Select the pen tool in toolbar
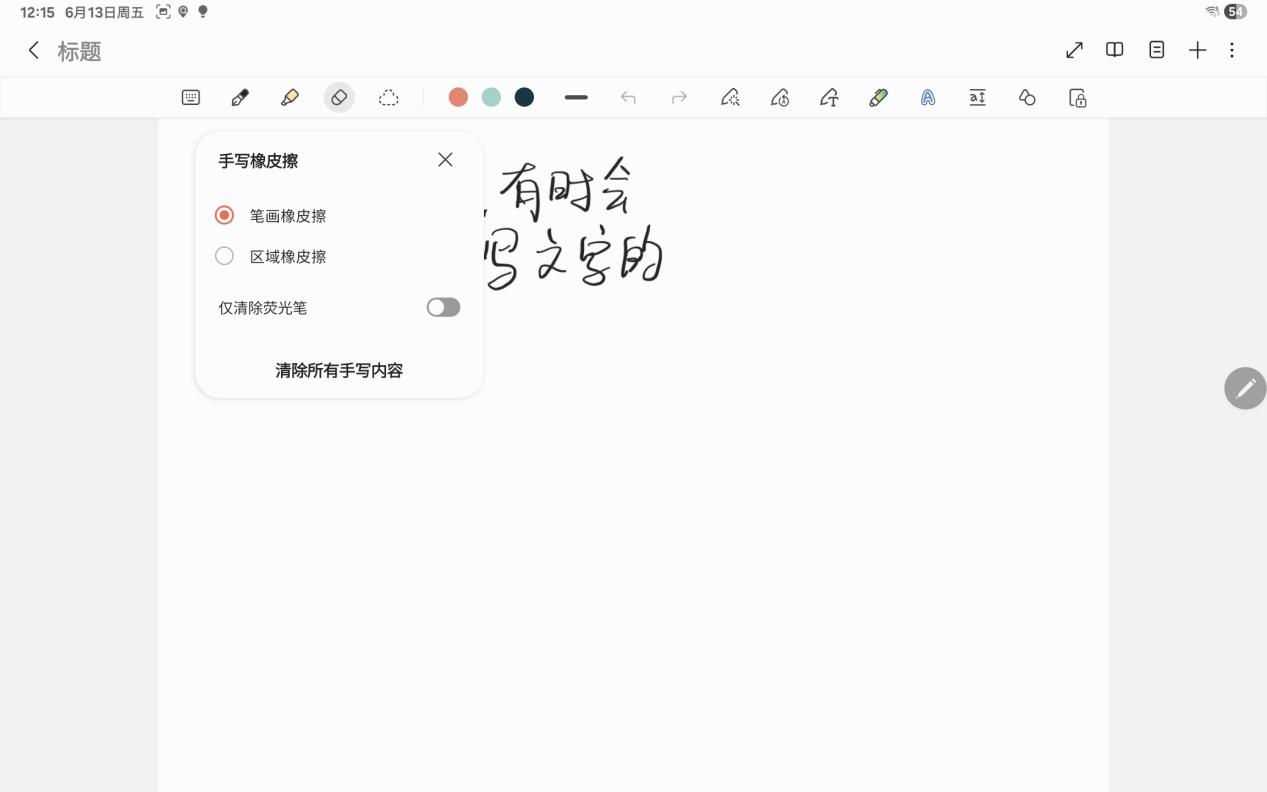This screenshot has height=792, width=1267. pyautogui.click(x=240, y=97)
